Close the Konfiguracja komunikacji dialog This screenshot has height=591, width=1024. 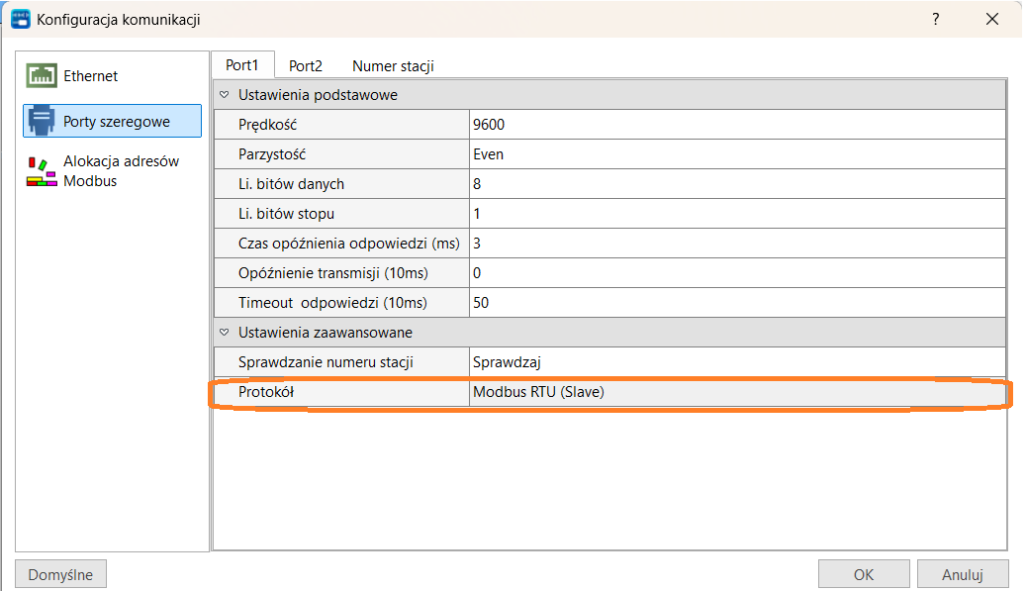click(992, 20)
